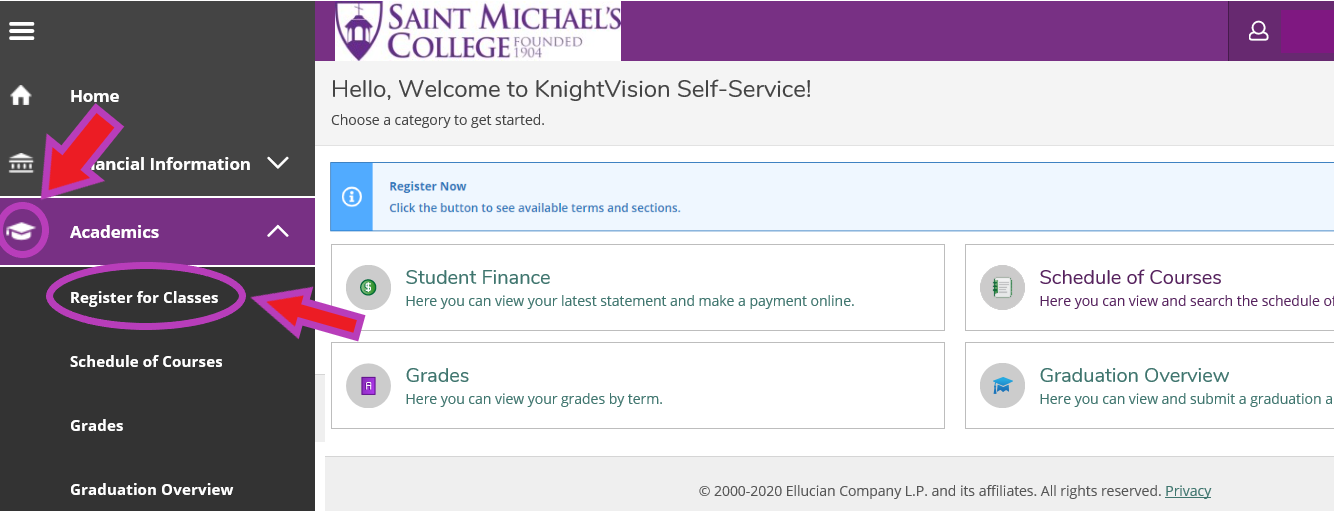This screenshot has height=511, width=1334.
Task: Click the Student Finance dollar icon
Action: tap(368, 287)
